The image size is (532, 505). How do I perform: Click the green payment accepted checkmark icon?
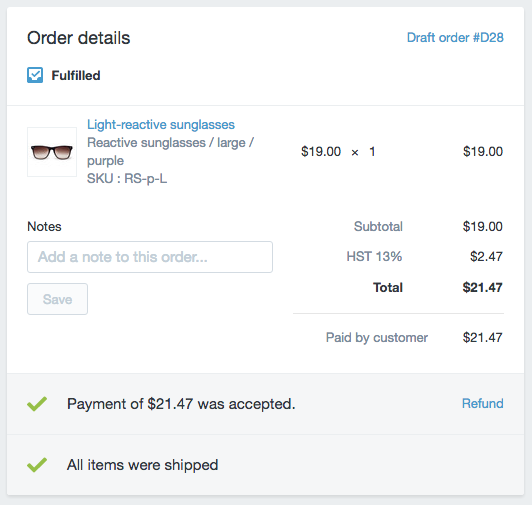pos(37,404)
